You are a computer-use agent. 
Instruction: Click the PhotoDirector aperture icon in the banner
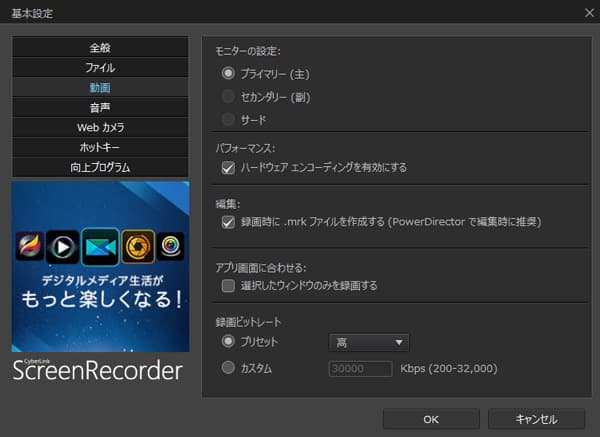[x=138, y=247]
